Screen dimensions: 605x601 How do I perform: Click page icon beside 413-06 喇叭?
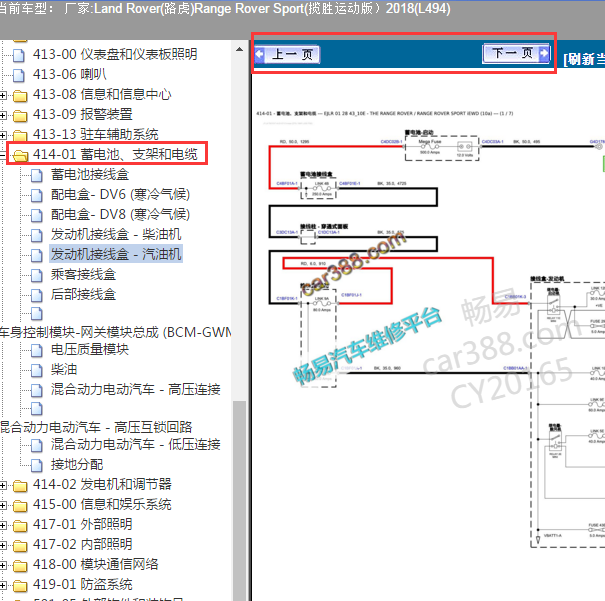pyautogui.click(x=19, y=76)
